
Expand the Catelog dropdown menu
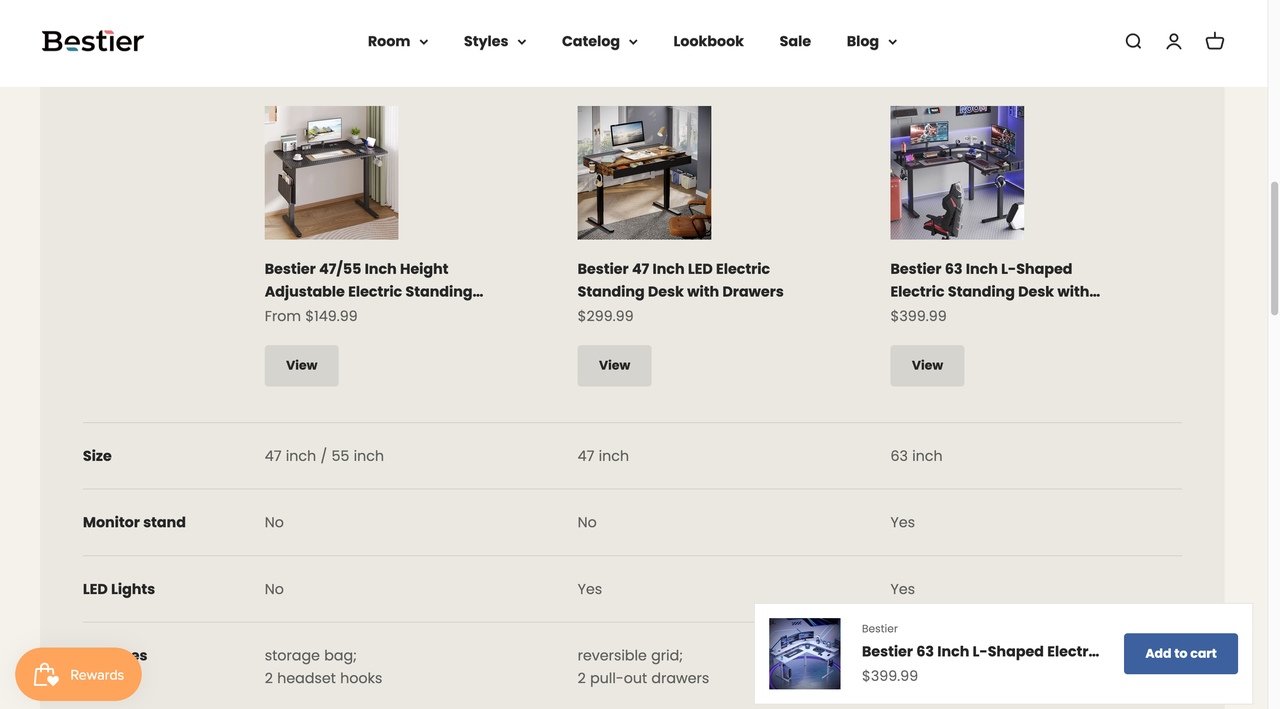[600, 41]
